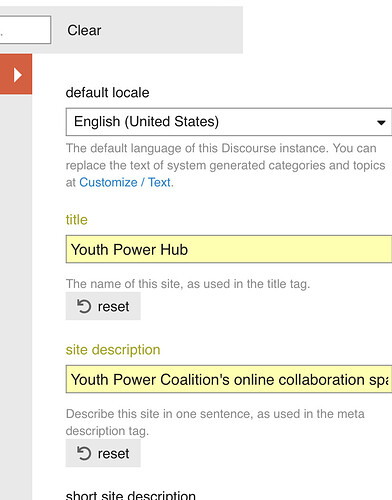Click the orange right-arrow sidebar tab
Screen dimensions: 392x500
click(16, 74)
